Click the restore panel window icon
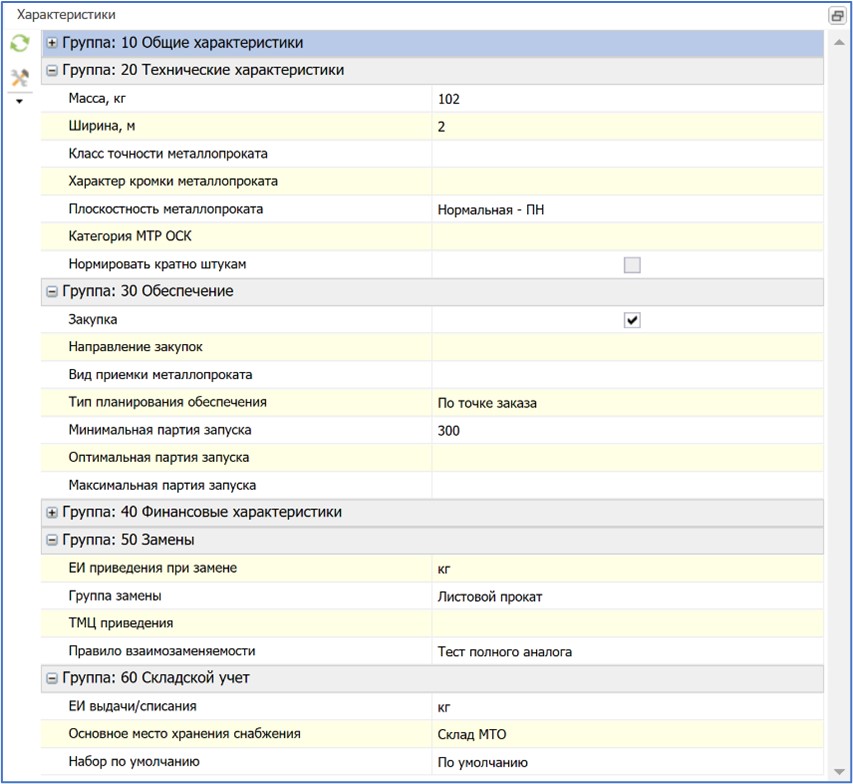 pyautogui.click(x=836, y=16)
